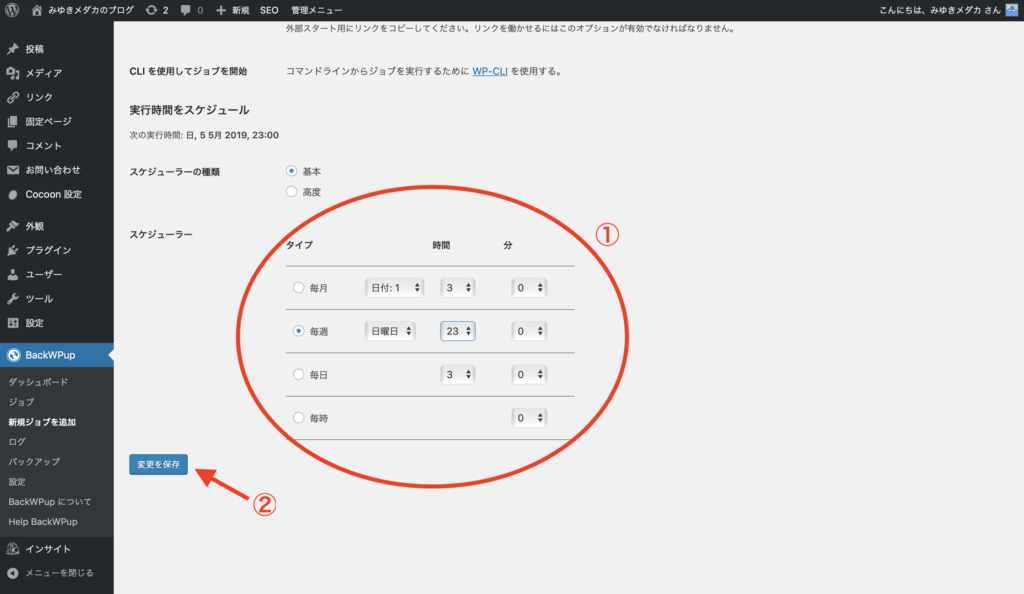1024x594 pixels.
Task: Click the 外観 paintbrush icon
Action: pyautogui.click(x=12, y=226)
